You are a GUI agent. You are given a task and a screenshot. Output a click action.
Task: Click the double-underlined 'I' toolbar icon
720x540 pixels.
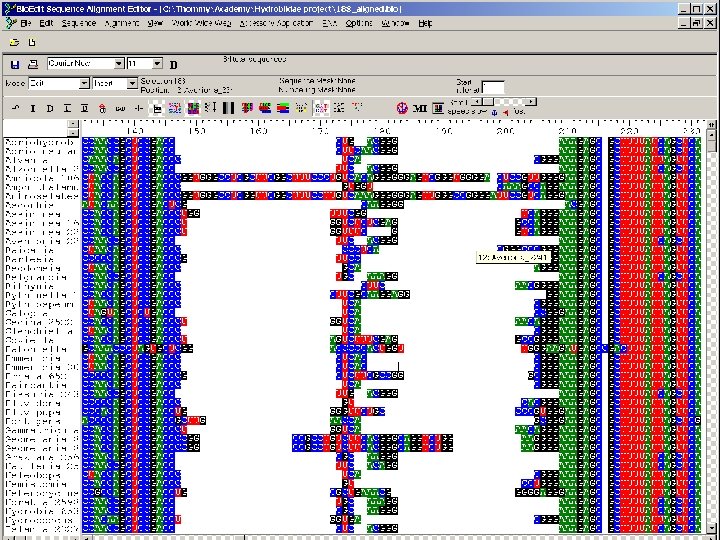point(84,108)
